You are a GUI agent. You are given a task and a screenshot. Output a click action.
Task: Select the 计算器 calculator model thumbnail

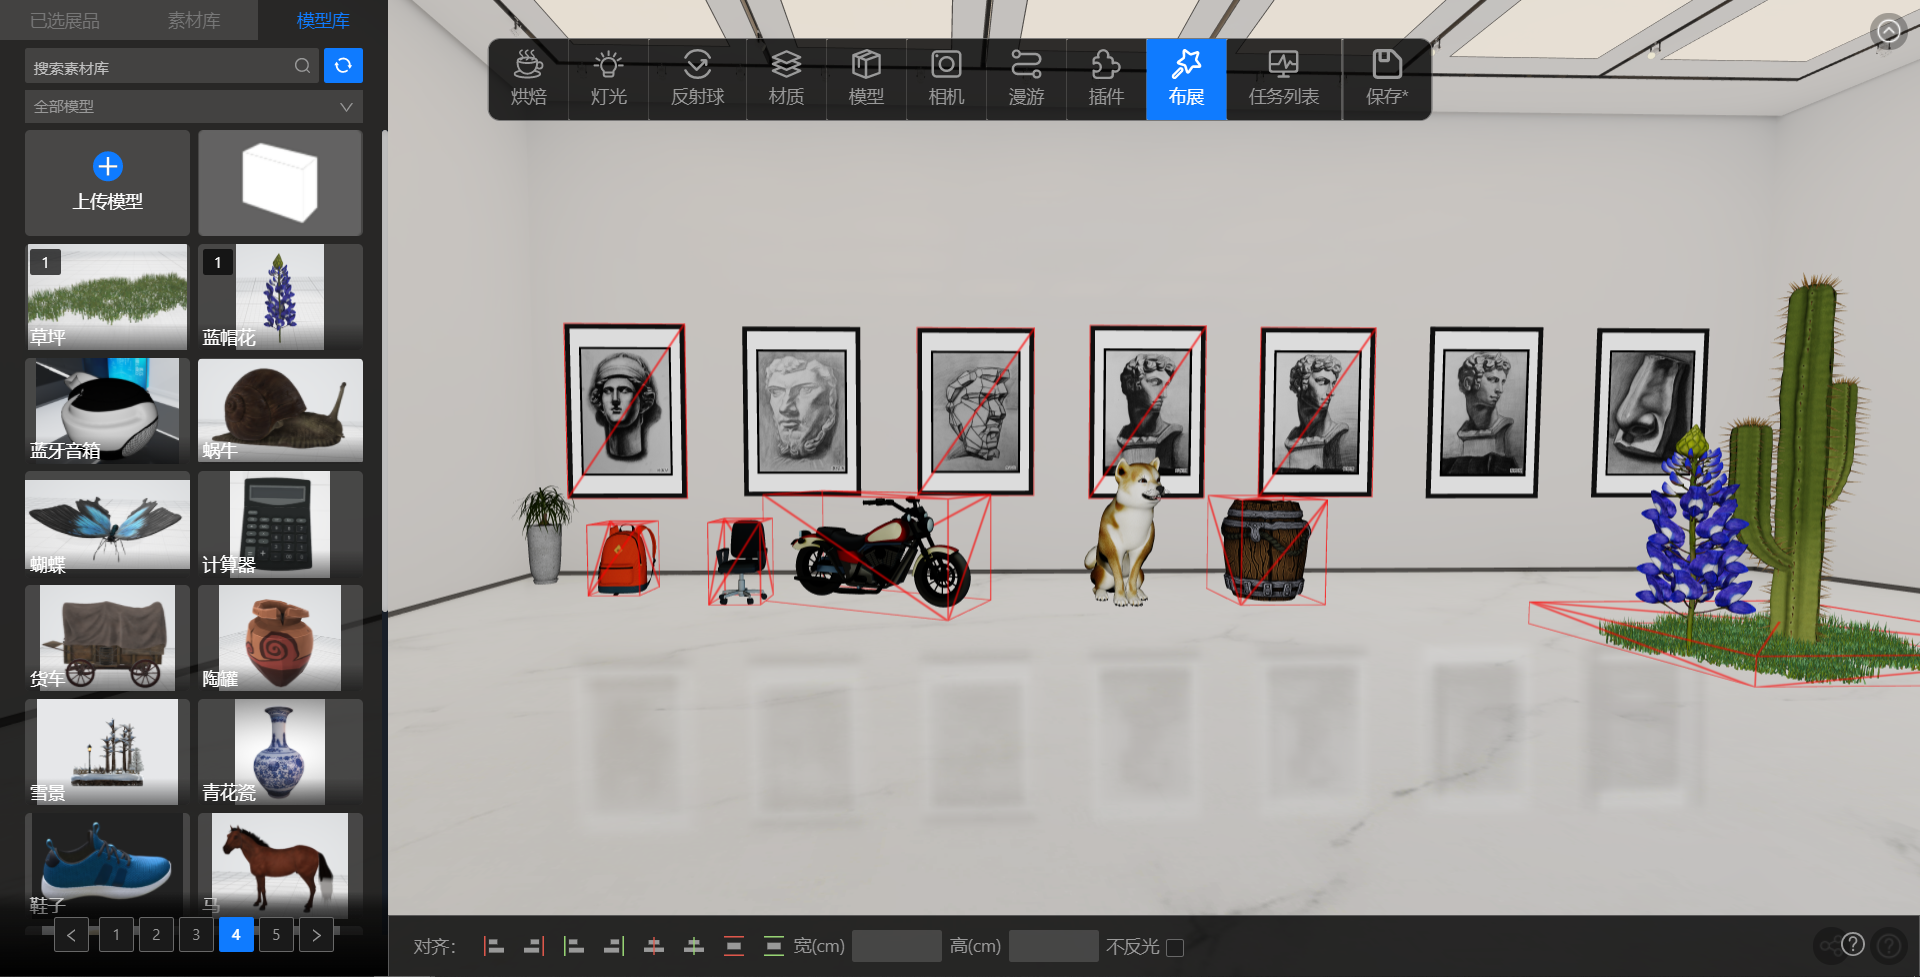click(280, 524)
